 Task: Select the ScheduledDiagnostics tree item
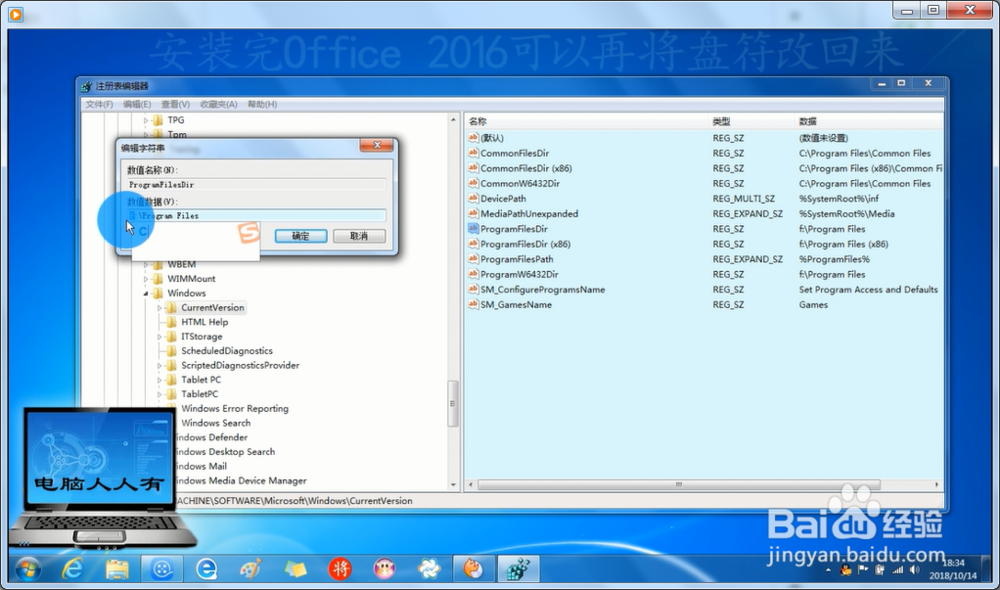[x=226, y=351]
